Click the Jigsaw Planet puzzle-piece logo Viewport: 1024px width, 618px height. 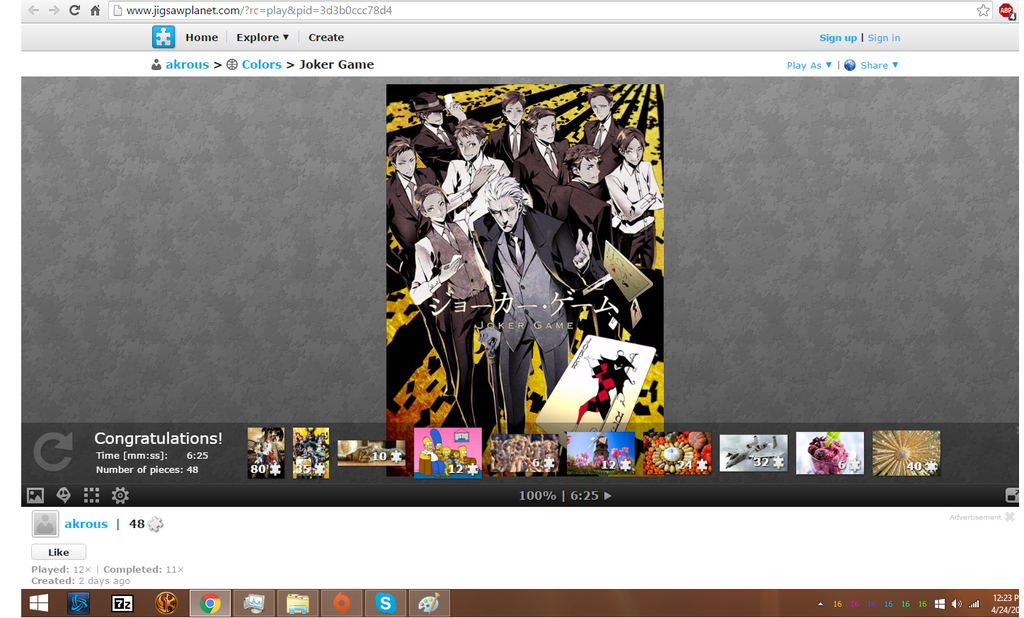163,37
